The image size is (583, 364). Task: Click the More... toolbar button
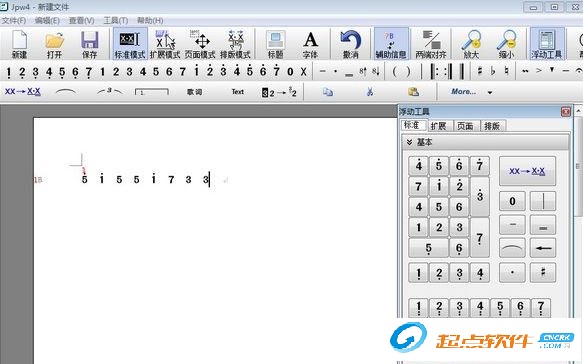tap(463, 91)
